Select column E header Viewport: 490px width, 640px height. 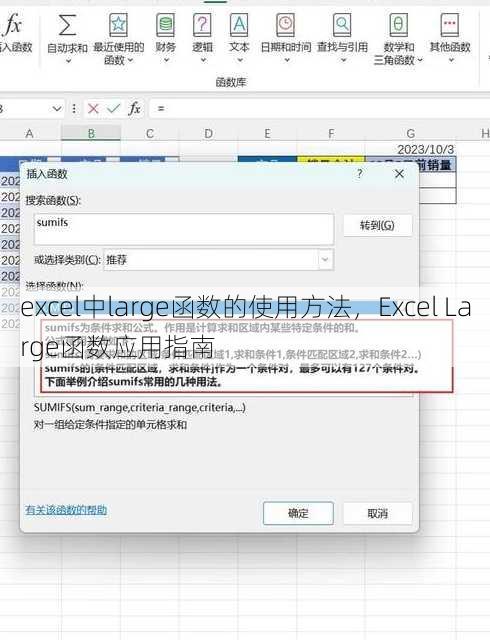click(267, 133)
